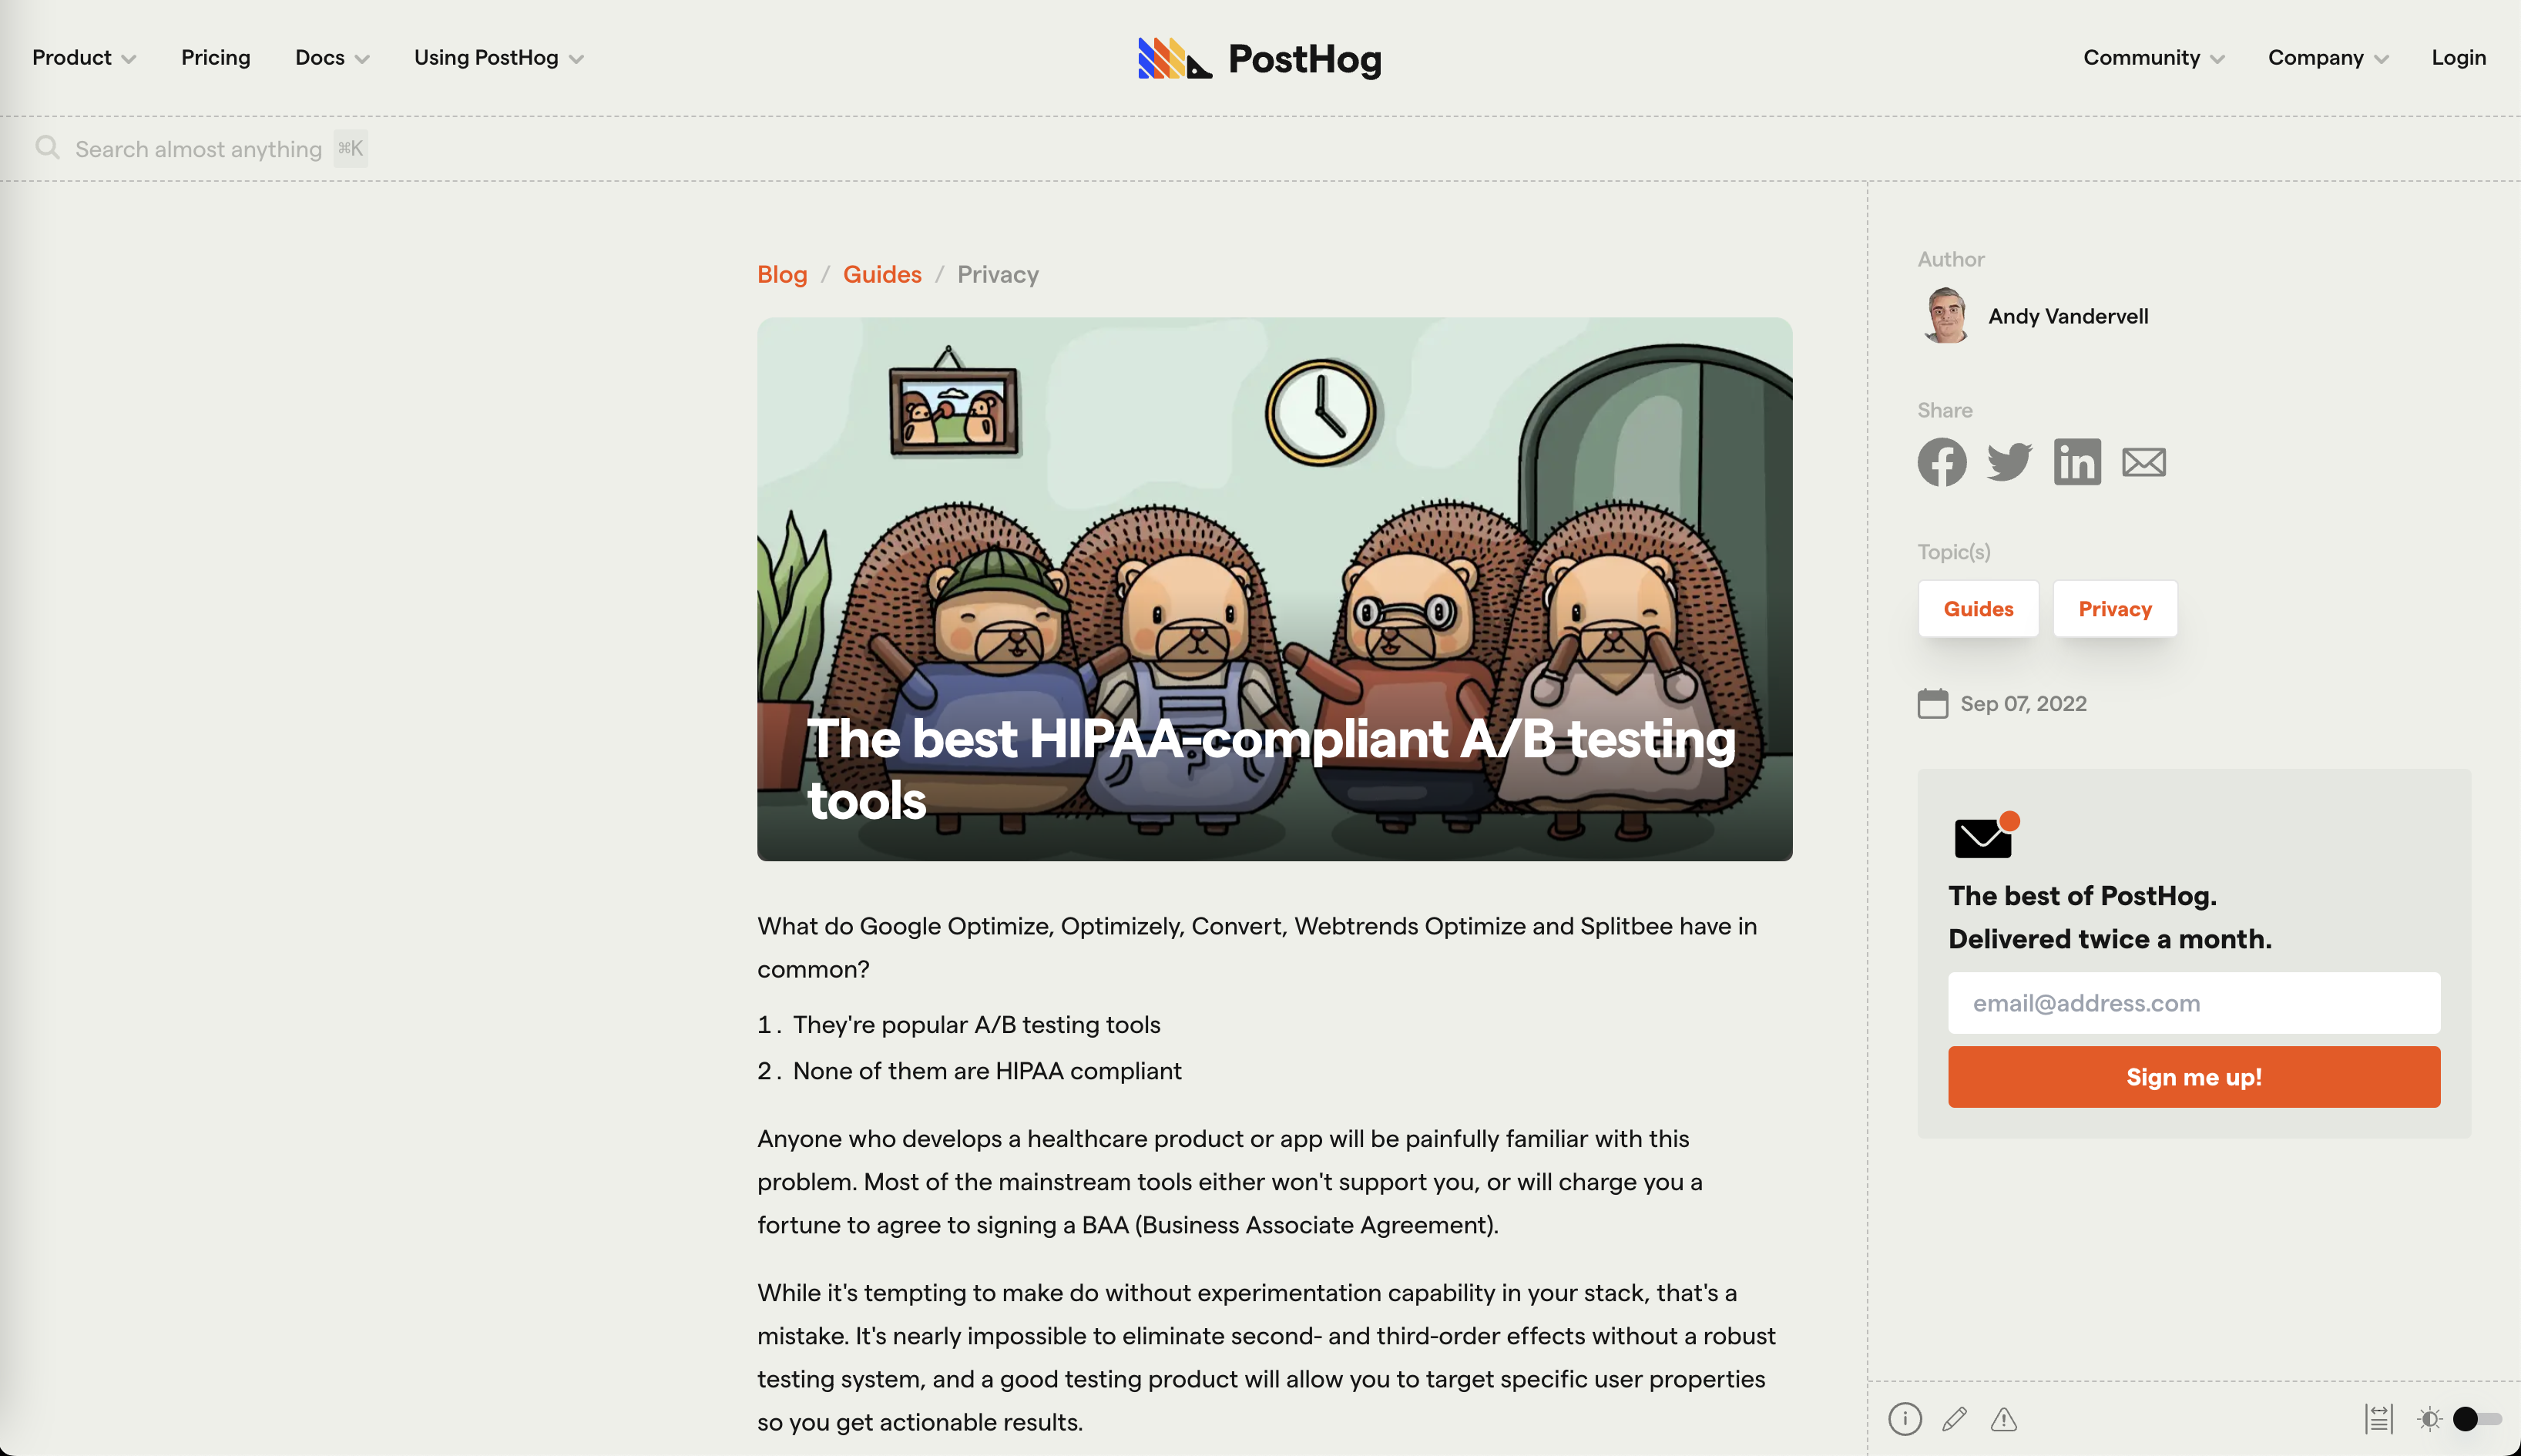Share the post via Twitter icon

2009,462
